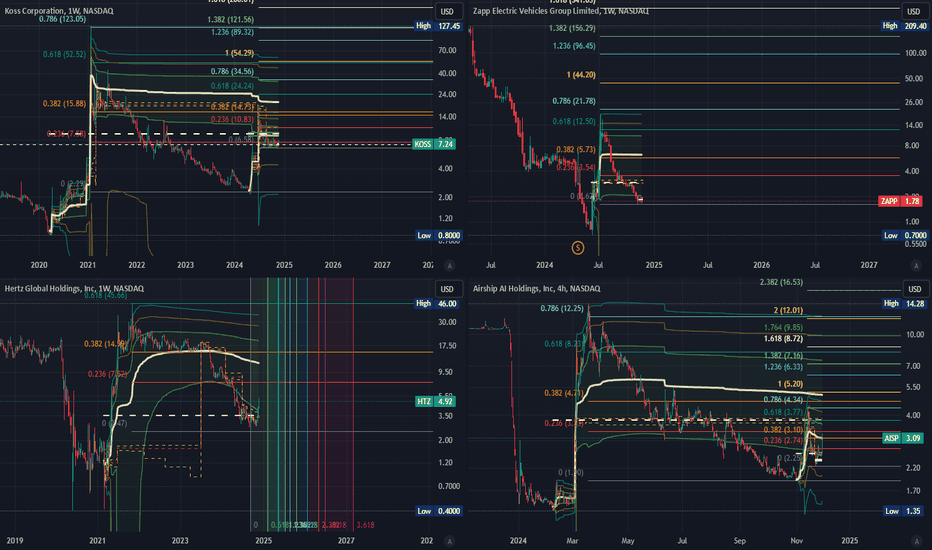This screenshot has width=932, height=550.
Task: Select the 0.382 (15.88) Fibonacci label
Action: [x=64, y=103]
